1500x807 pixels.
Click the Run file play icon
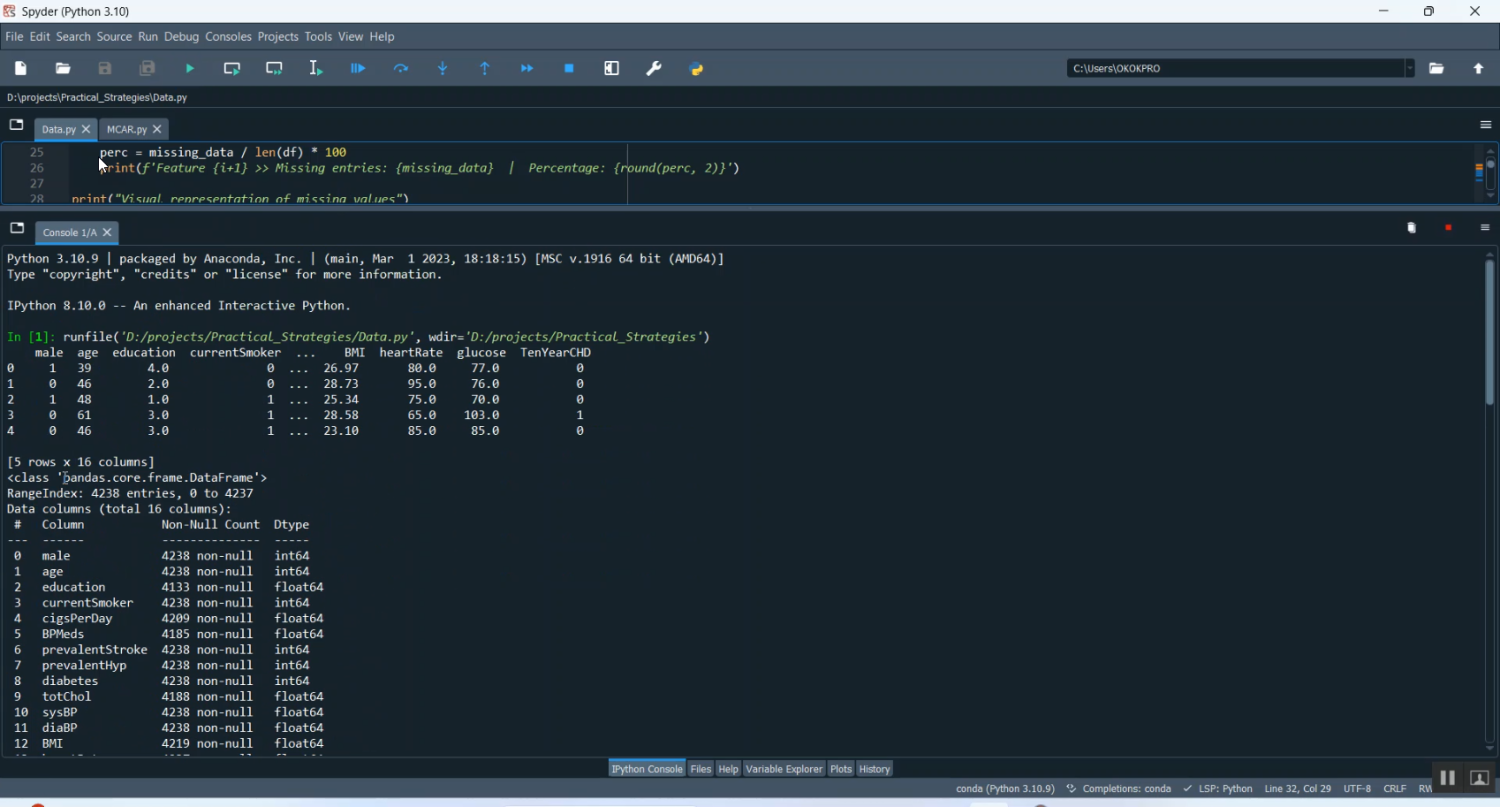(x=190, y=69)
